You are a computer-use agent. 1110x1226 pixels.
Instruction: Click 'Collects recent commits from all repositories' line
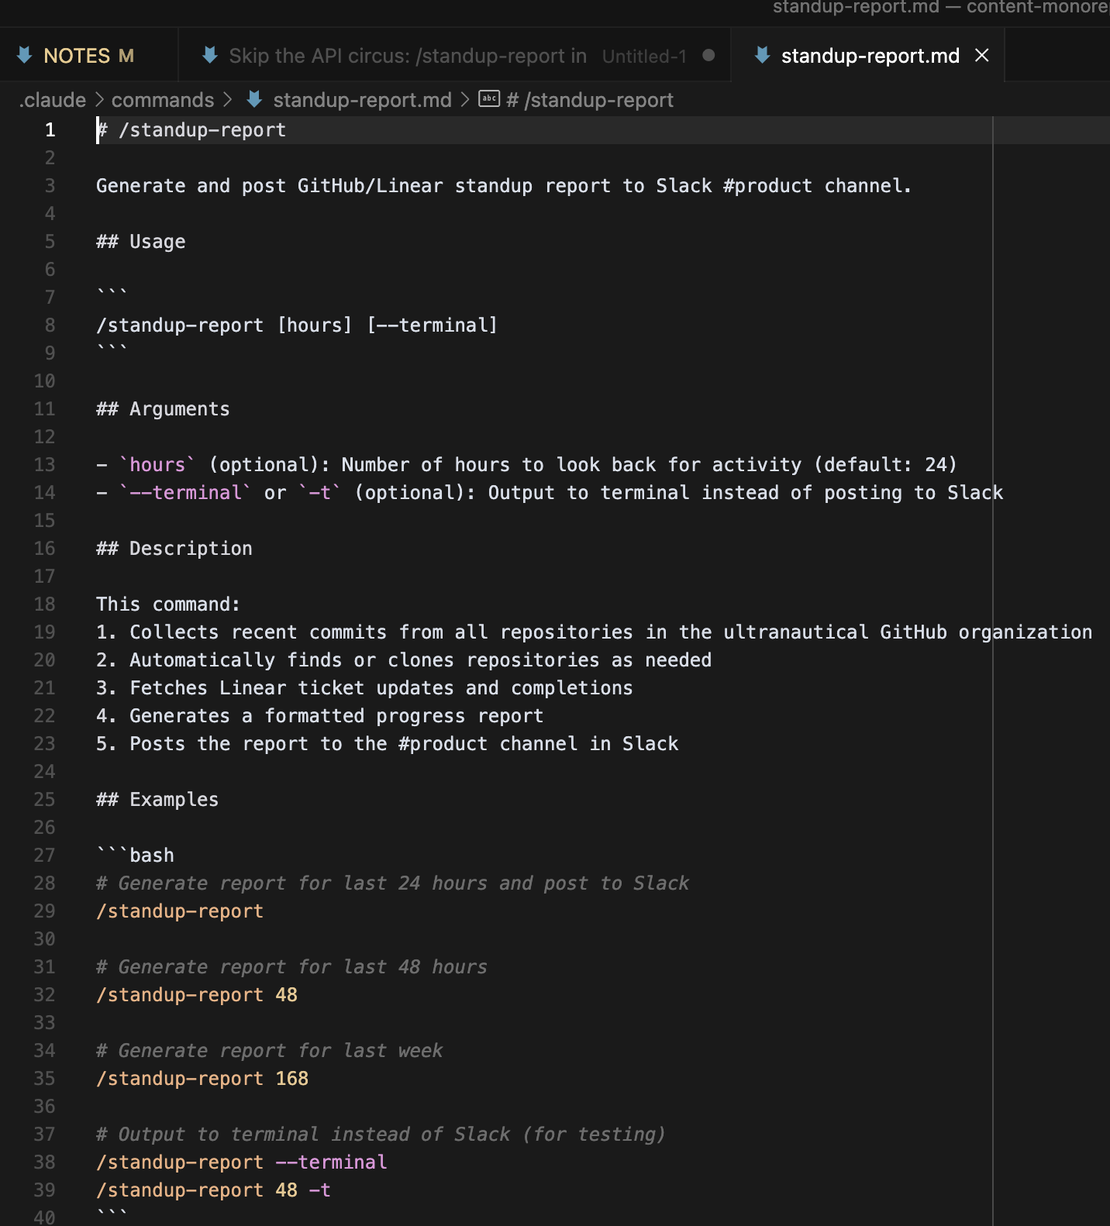click(594, 632)
